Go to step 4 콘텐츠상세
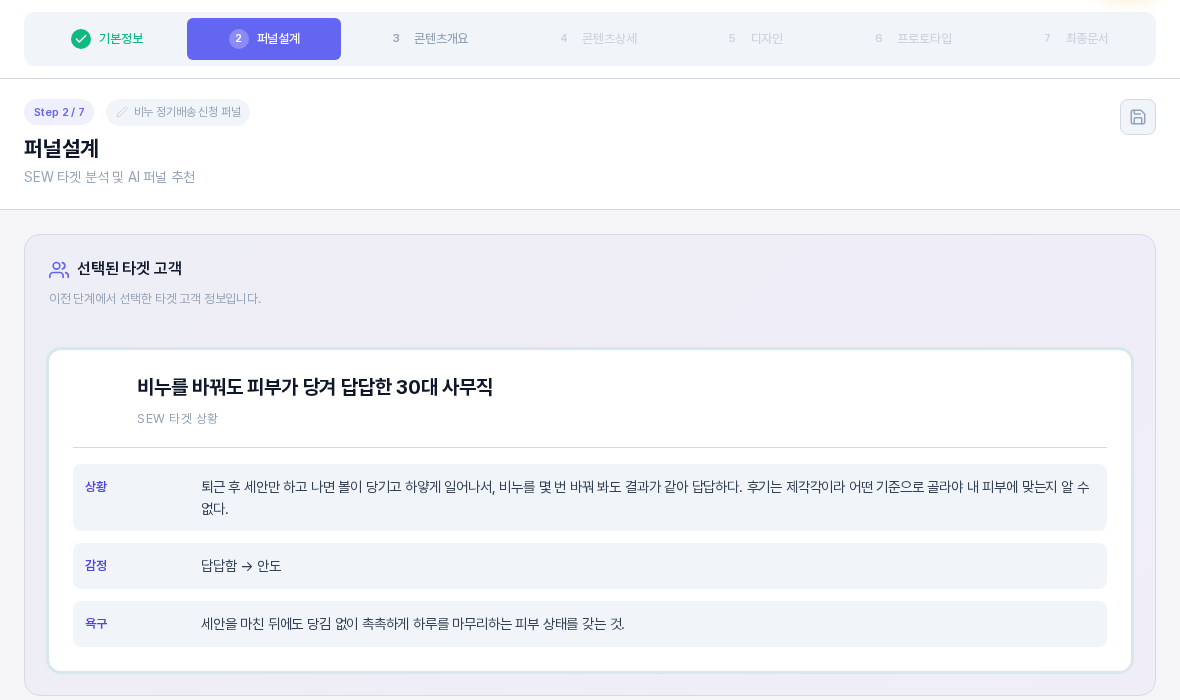The image size is (1180, 700). point(598,38)
